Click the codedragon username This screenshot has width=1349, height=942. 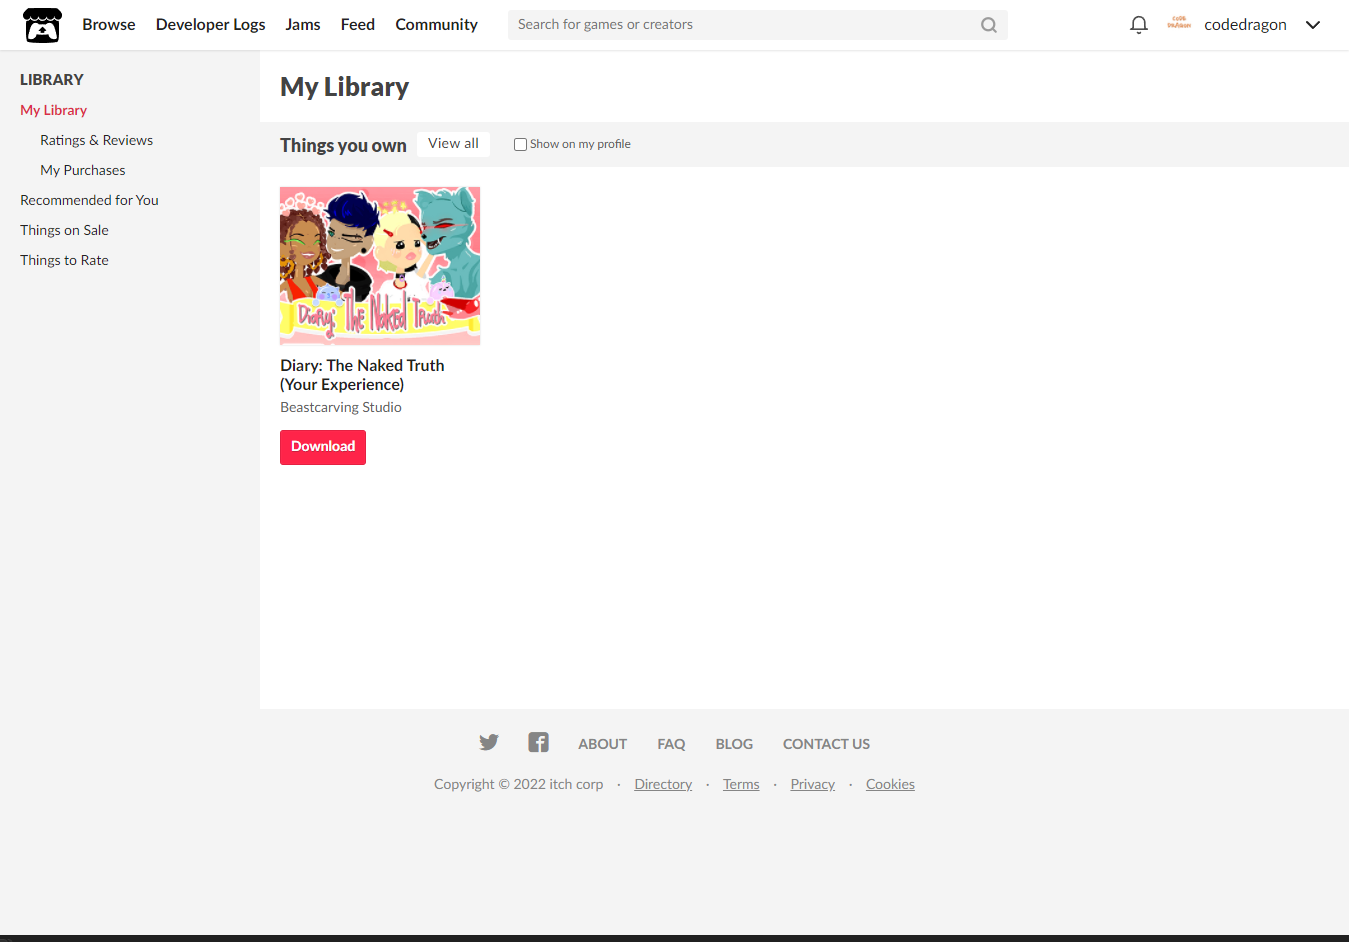coord(1246,24)
